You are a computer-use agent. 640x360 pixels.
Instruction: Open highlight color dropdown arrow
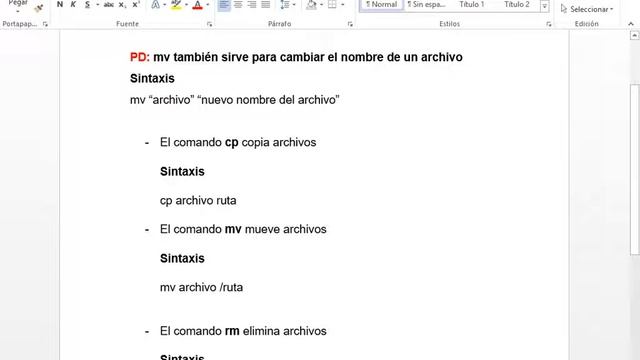point(187,5)
